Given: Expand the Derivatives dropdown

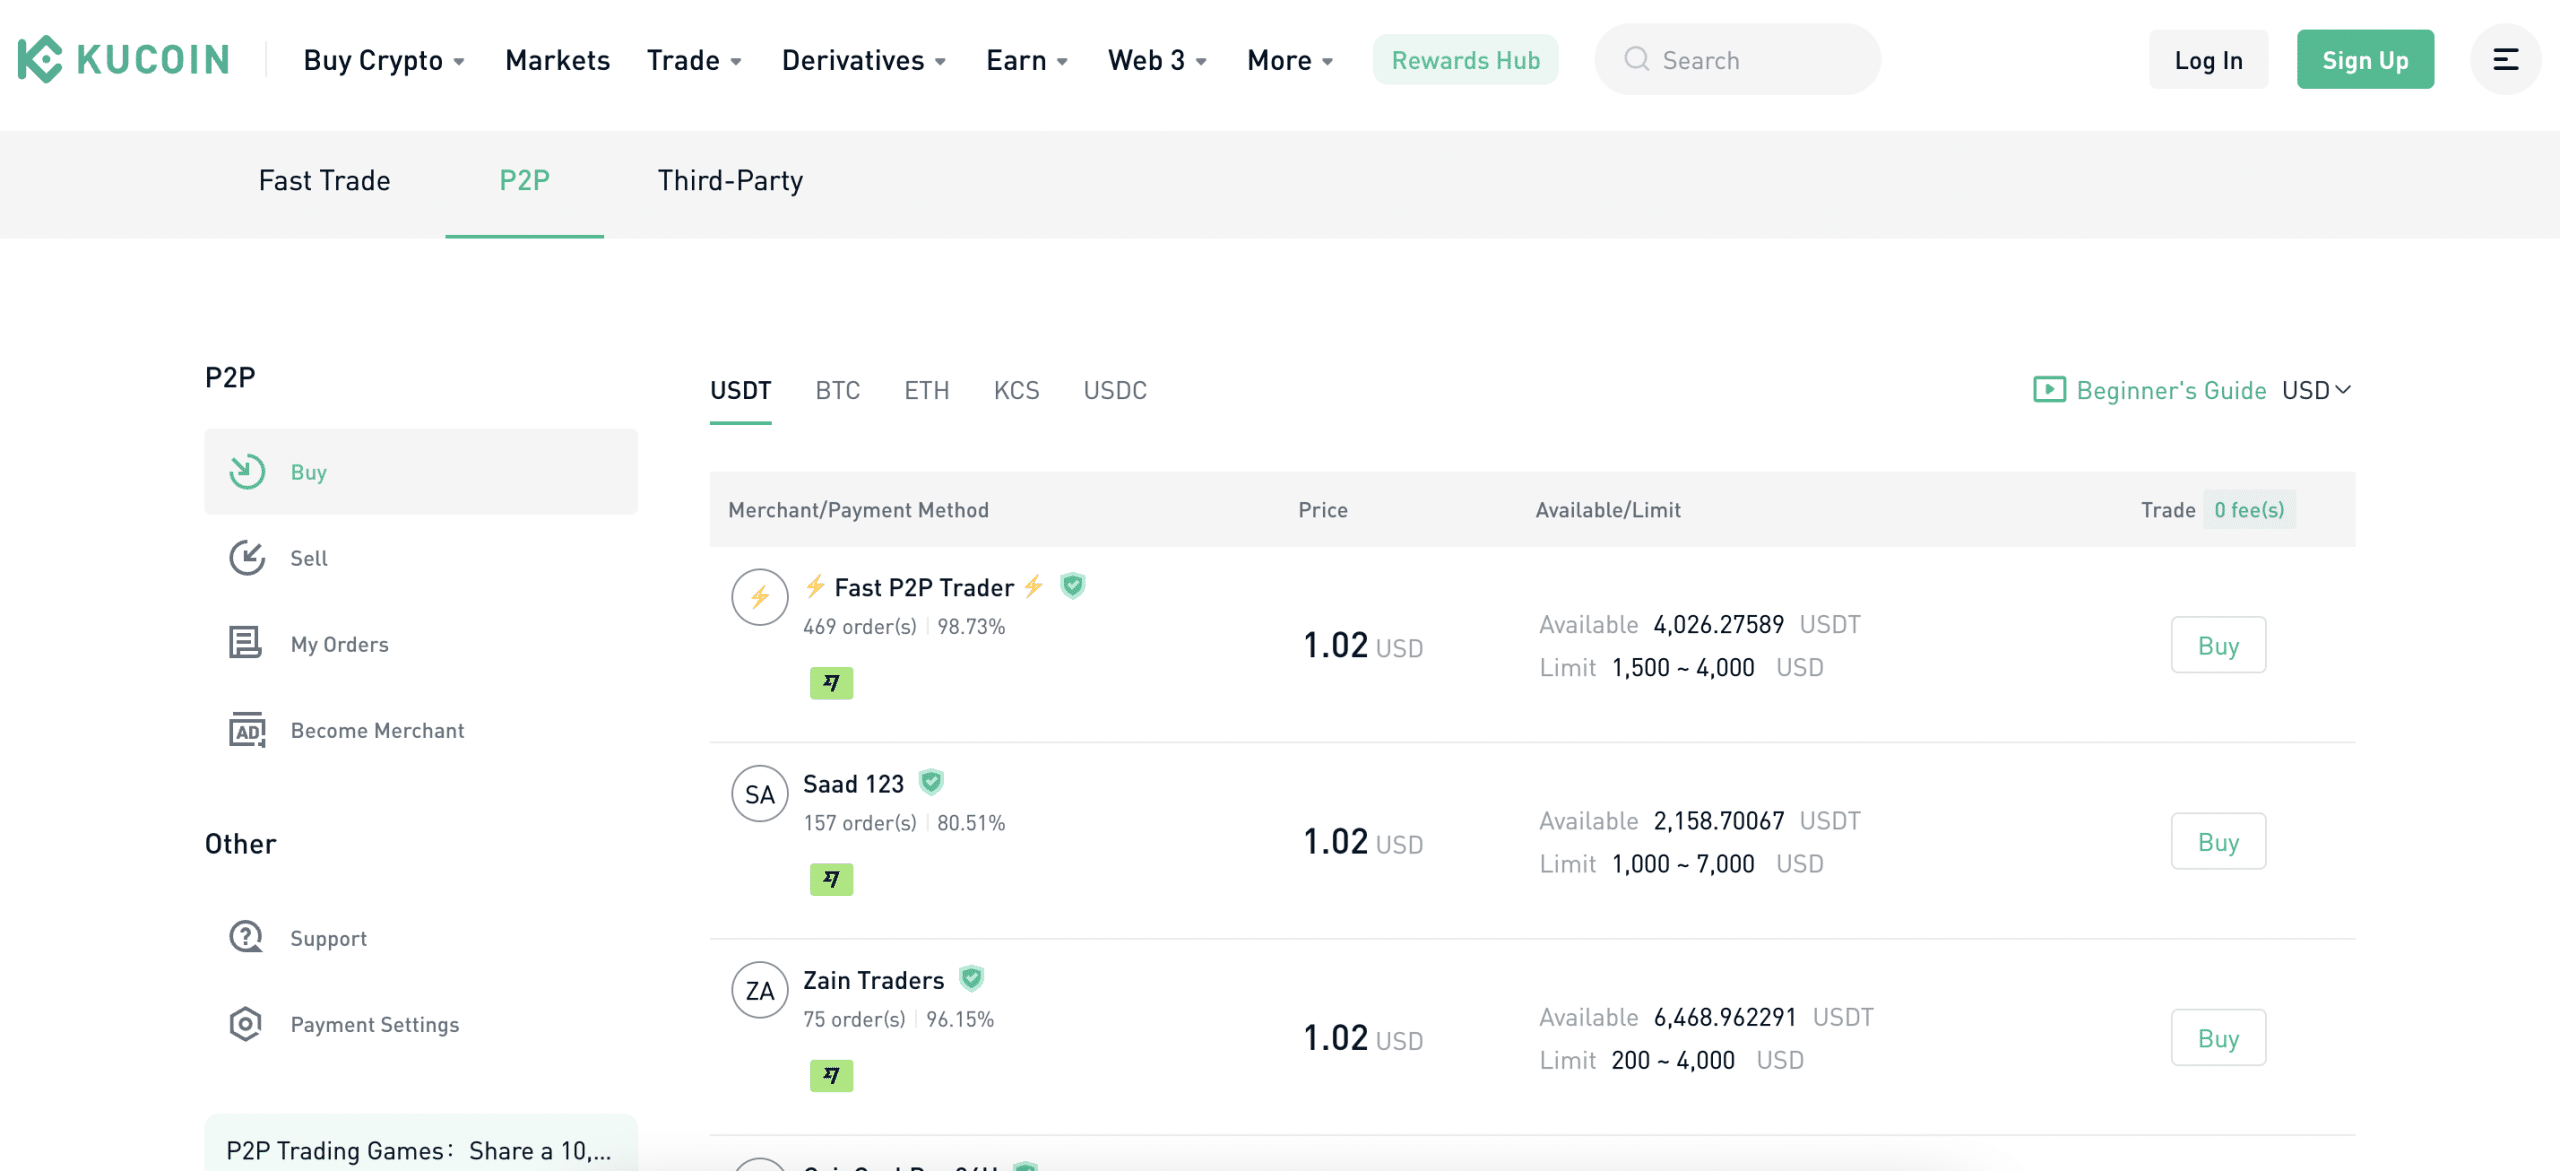Looking at the screenshot, I should pyautogui.click(x=864, y=60).
